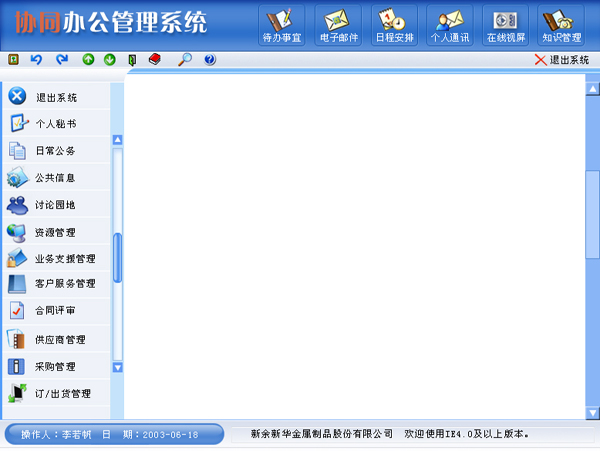Viewport: 600px width, 451px height.
Task: Click the green up arrow icon
Action: click(x=88, y=59)
